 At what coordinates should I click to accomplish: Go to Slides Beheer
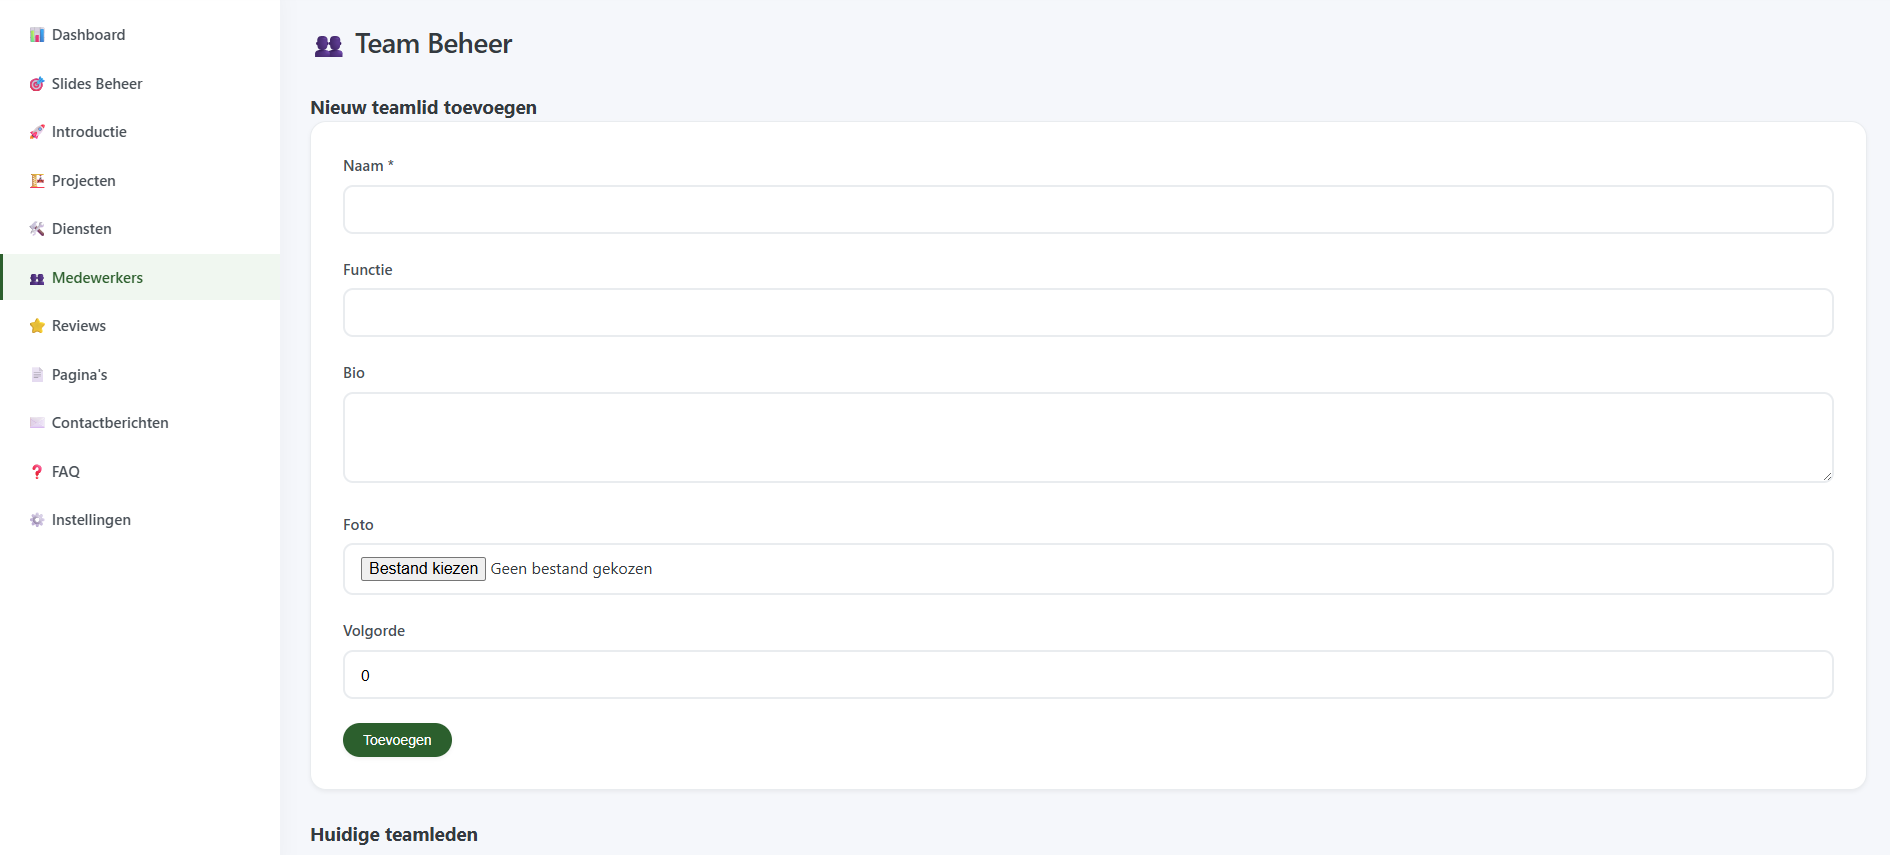pyautogui.click(x=140, y=84)
